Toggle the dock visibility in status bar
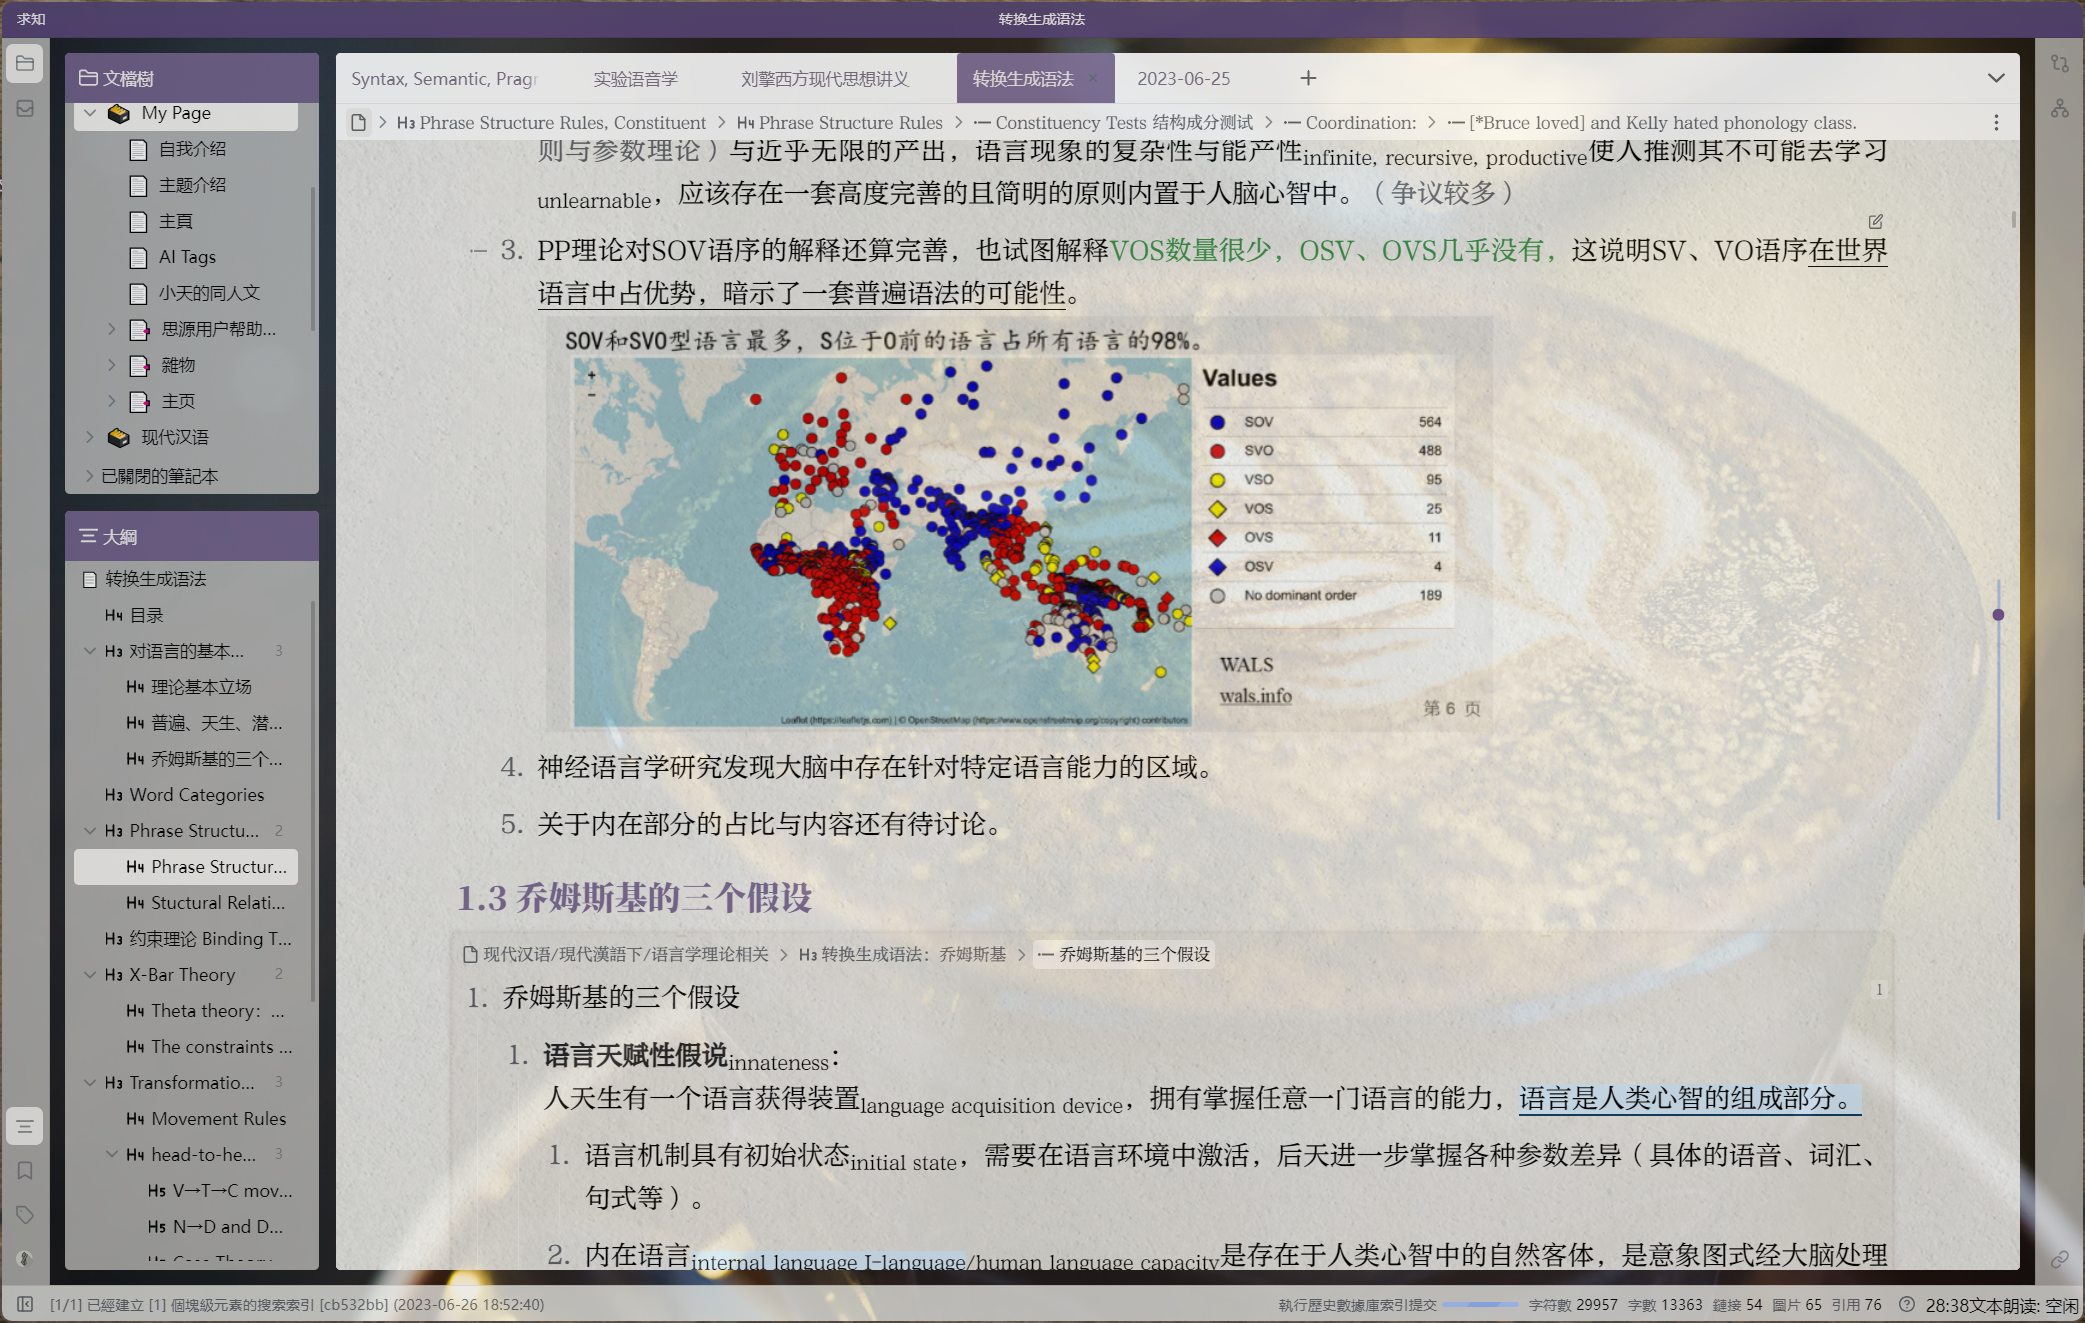2085x1323 pixels. 25,1304
